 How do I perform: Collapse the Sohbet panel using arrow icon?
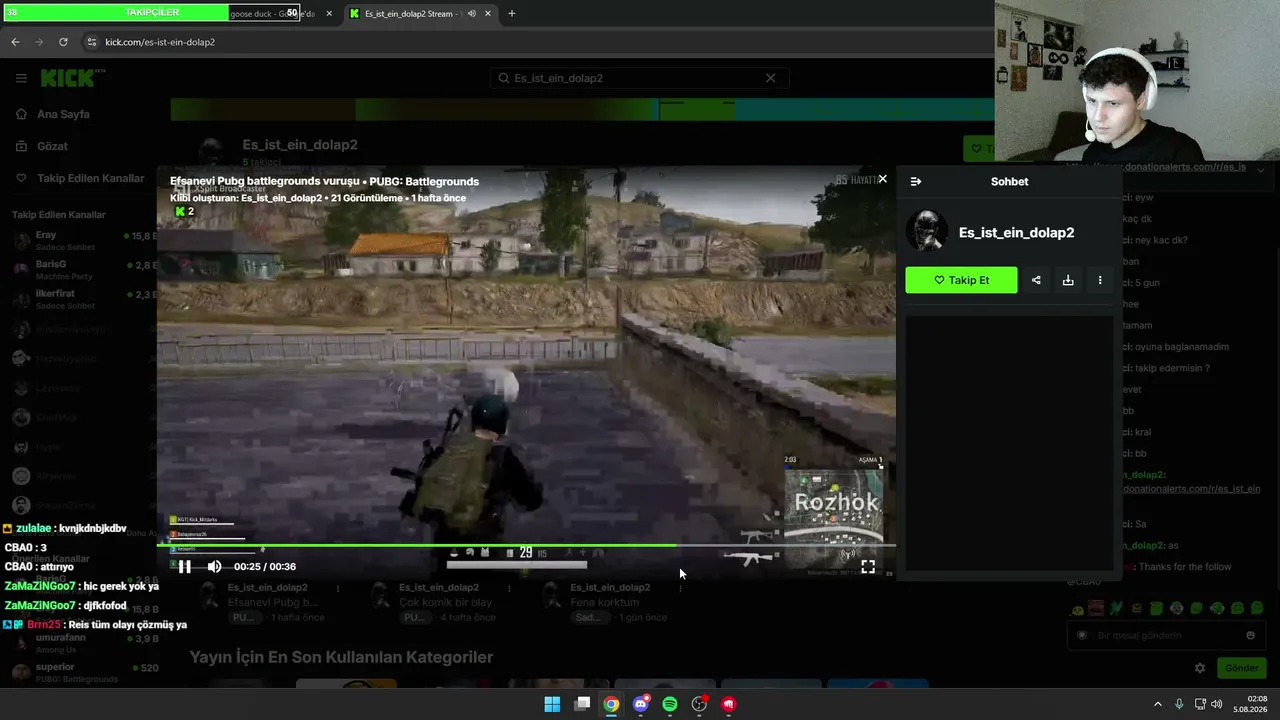tap(916, 181)
